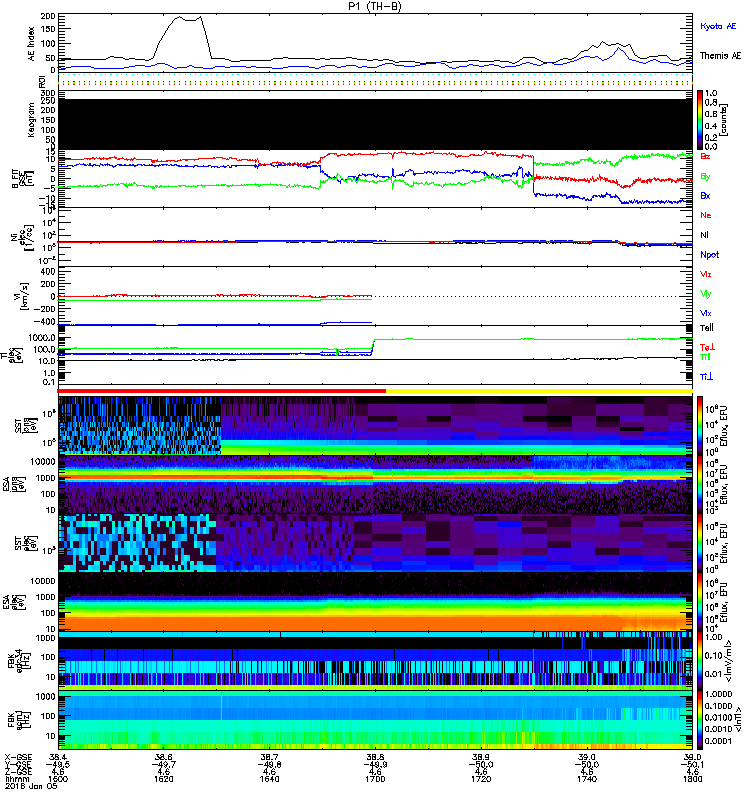Screen dimensions: 750x800
Task: Select the Themis AE legend label
Action: [720, 56]
